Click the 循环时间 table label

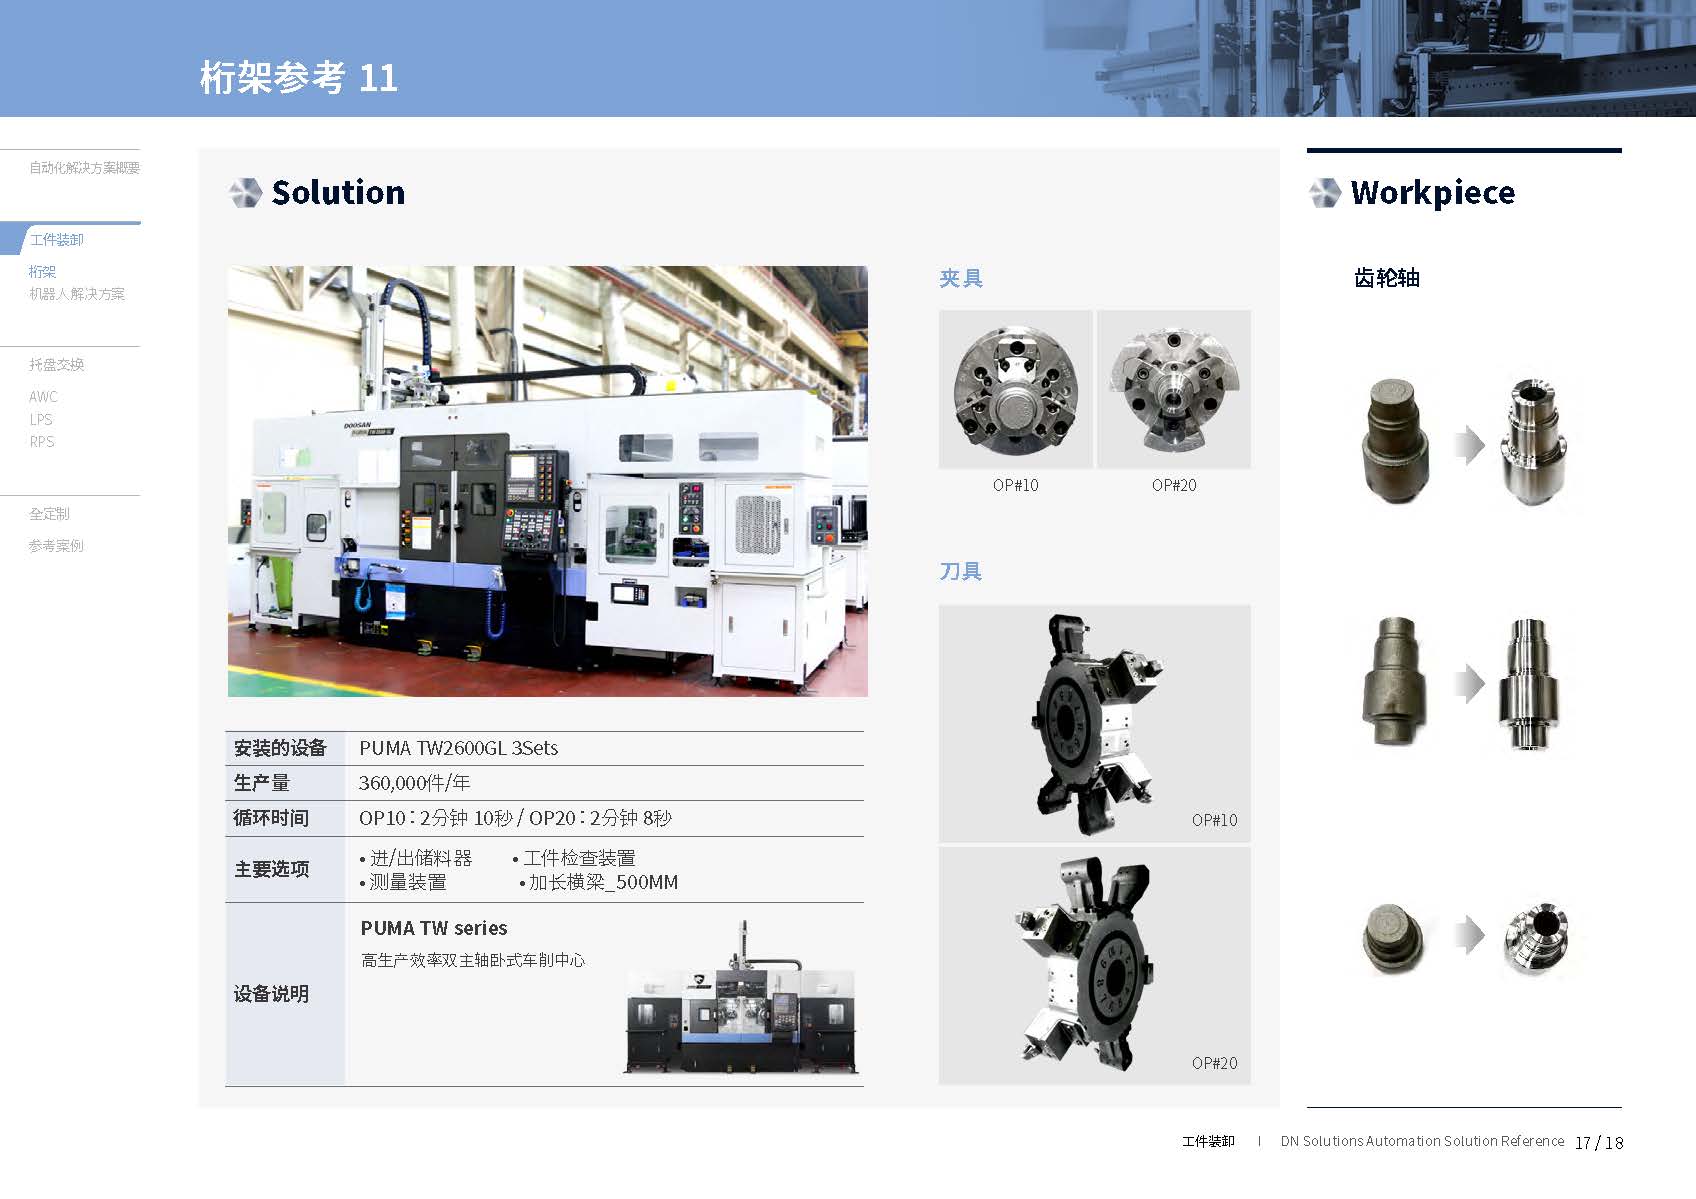pos(271,818)
